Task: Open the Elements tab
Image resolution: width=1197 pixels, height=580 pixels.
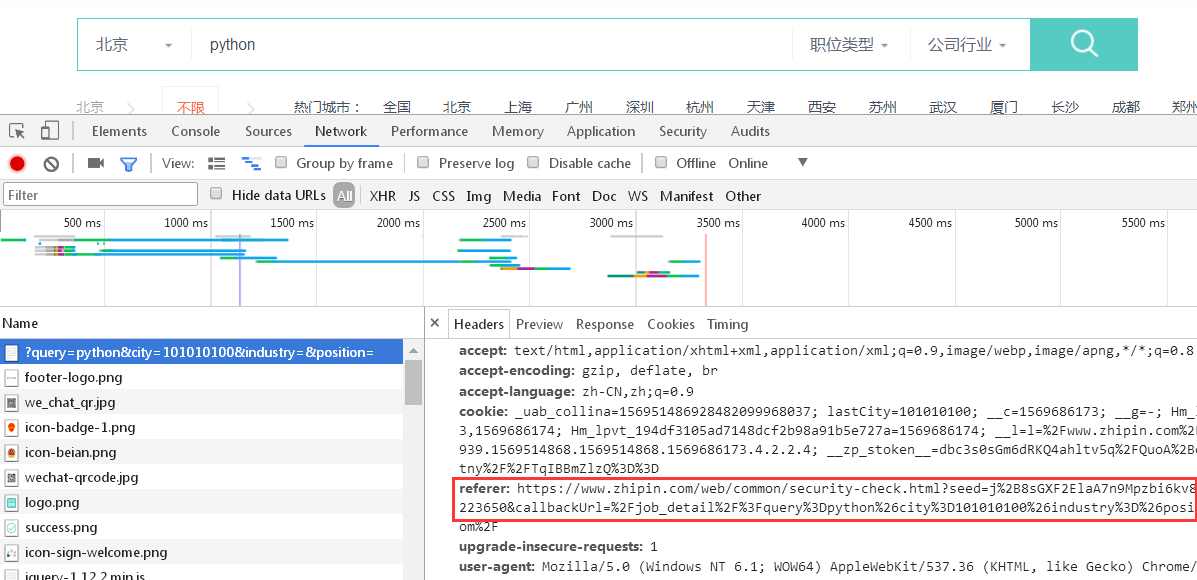Action: click(119, 131)
